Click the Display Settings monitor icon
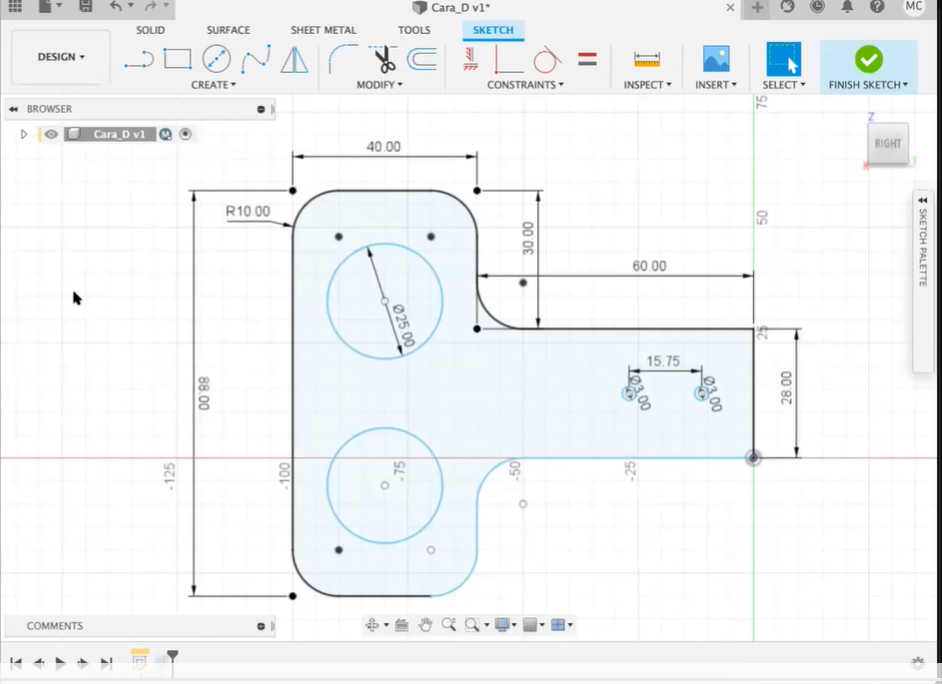This screenshot has height=684, width=942. (x=502, y=625)
